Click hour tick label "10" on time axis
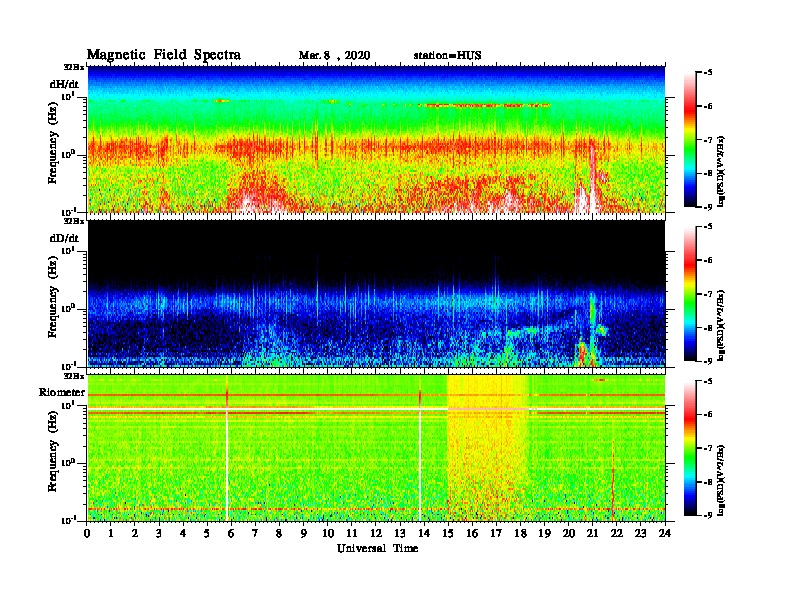 328,533
